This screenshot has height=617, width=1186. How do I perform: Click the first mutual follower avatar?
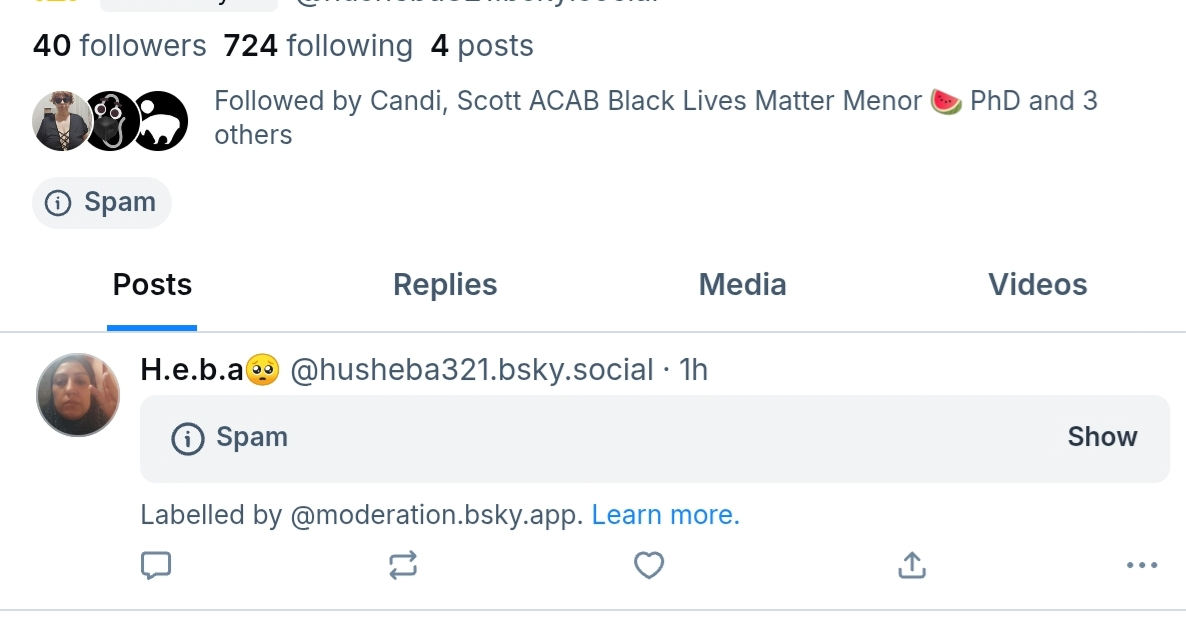62,121
